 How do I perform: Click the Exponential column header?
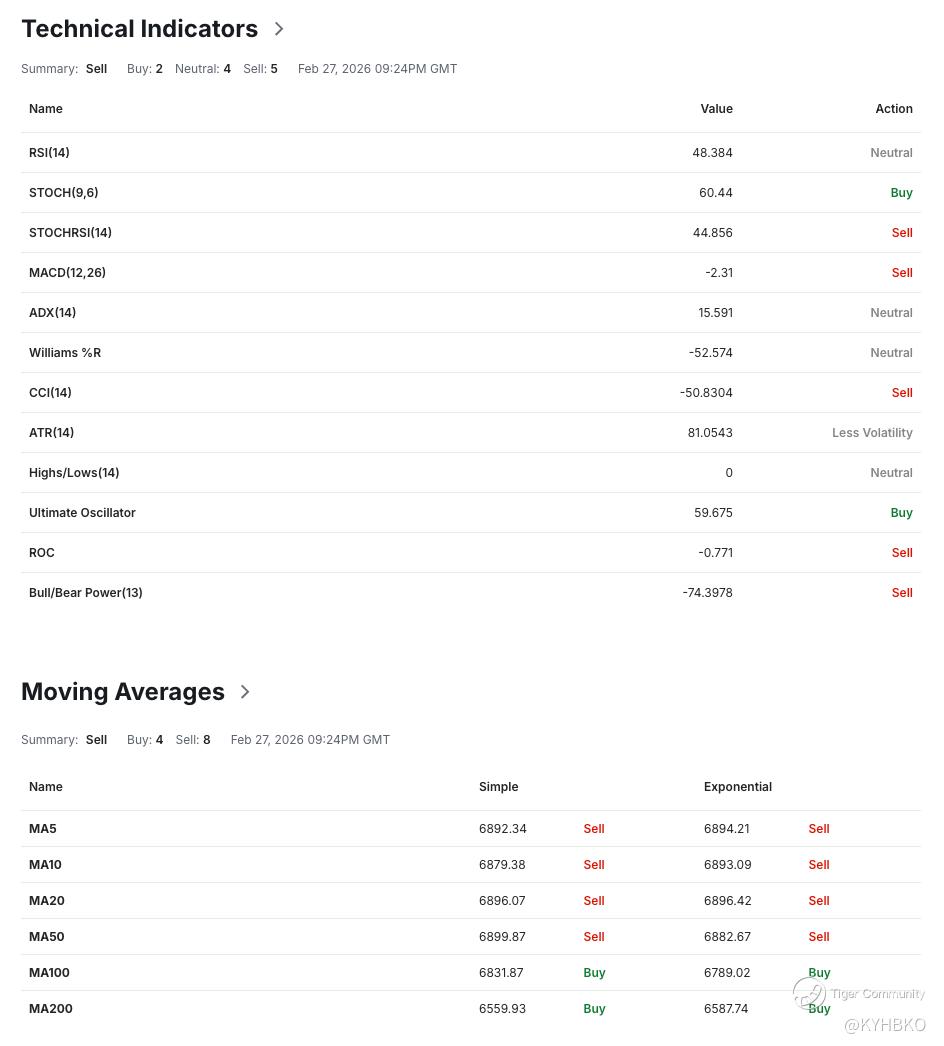tap(738, 787)
